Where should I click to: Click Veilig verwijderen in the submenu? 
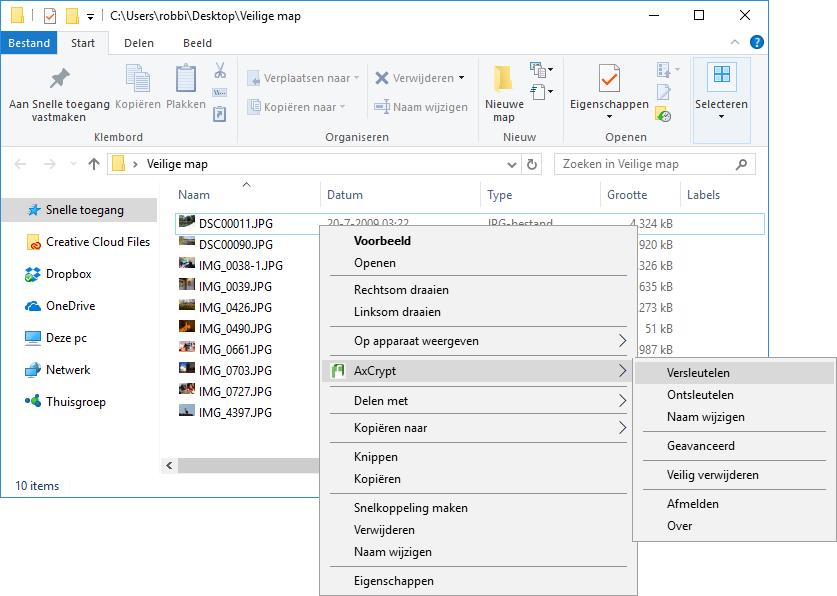coord(712,475)
